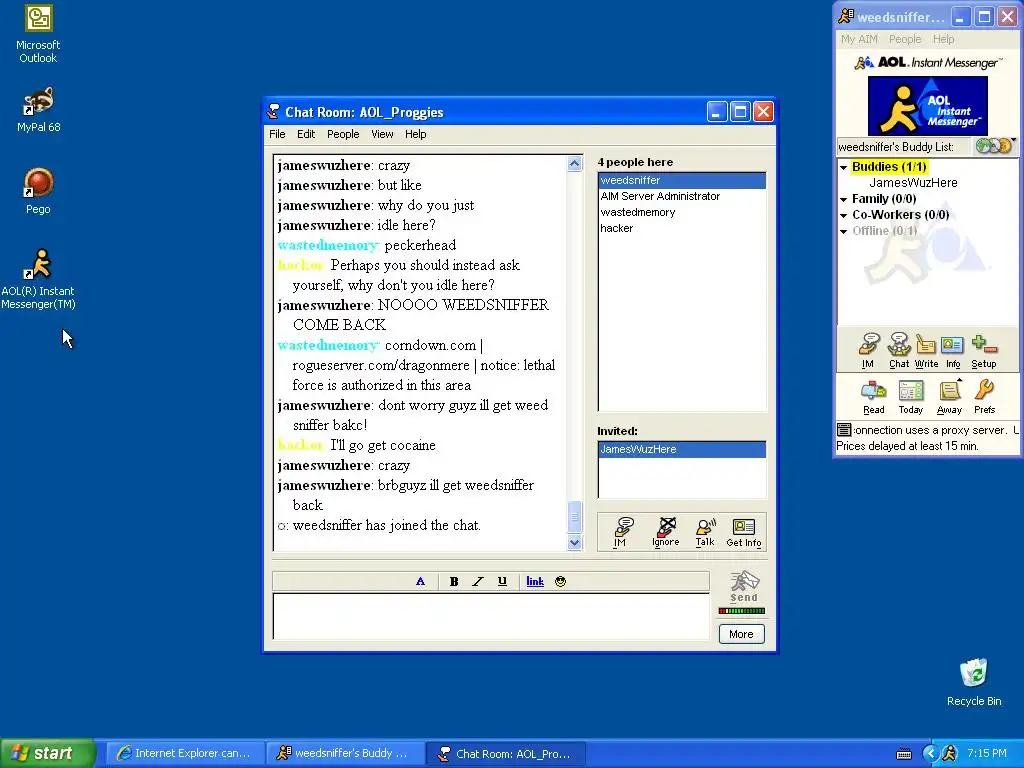
Task: Select AOL Instant Messenger desktop shortcut
Action: pyautogui.click(x=38, y=280)
